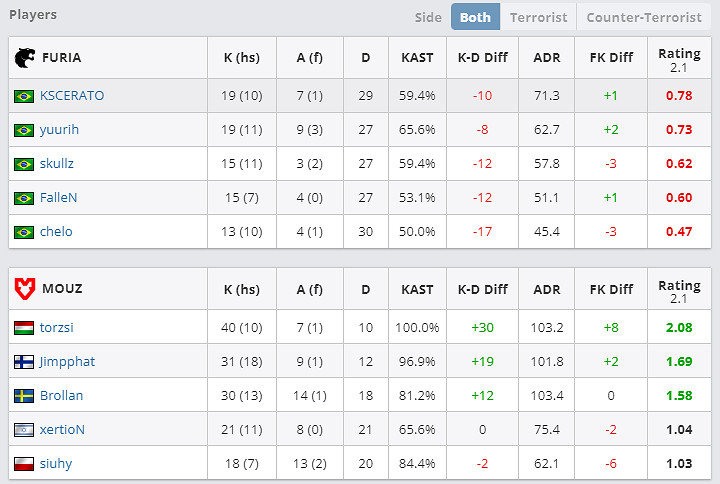This screenshot has width=720, height=484.
Task: Click the Israel flag beside xertioN
Action: point(24,429)
